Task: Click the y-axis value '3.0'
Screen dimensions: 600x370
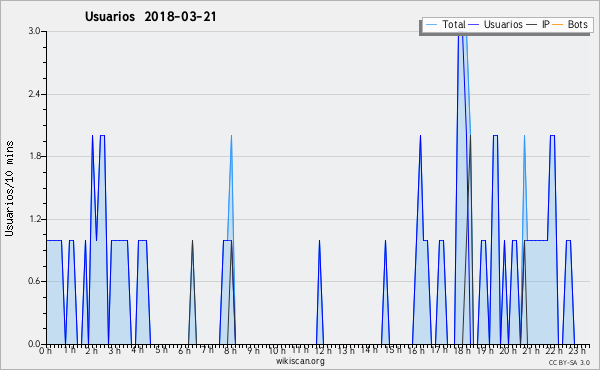Action: pos(34,31)
